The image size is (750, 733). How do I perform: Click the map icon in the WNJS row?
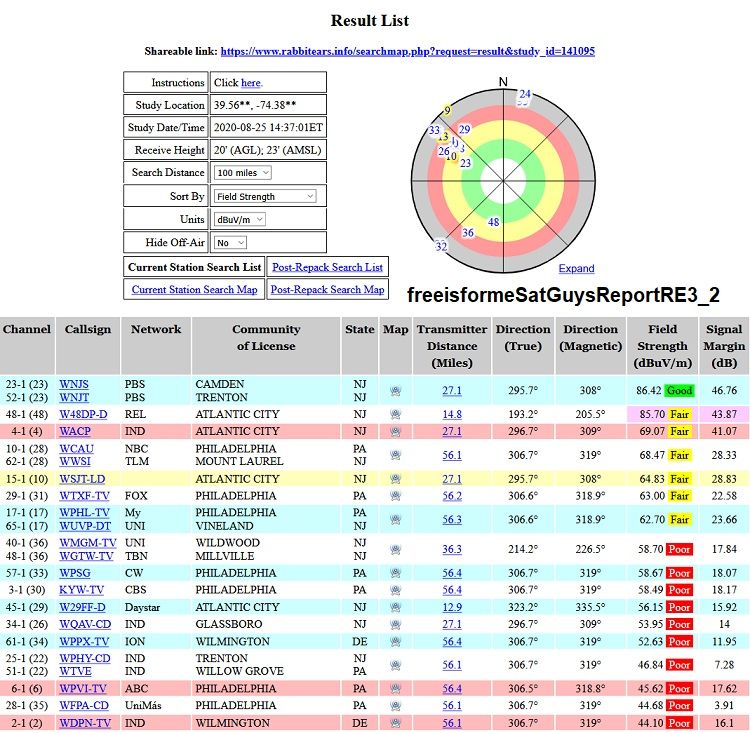[x=395, y=391]
